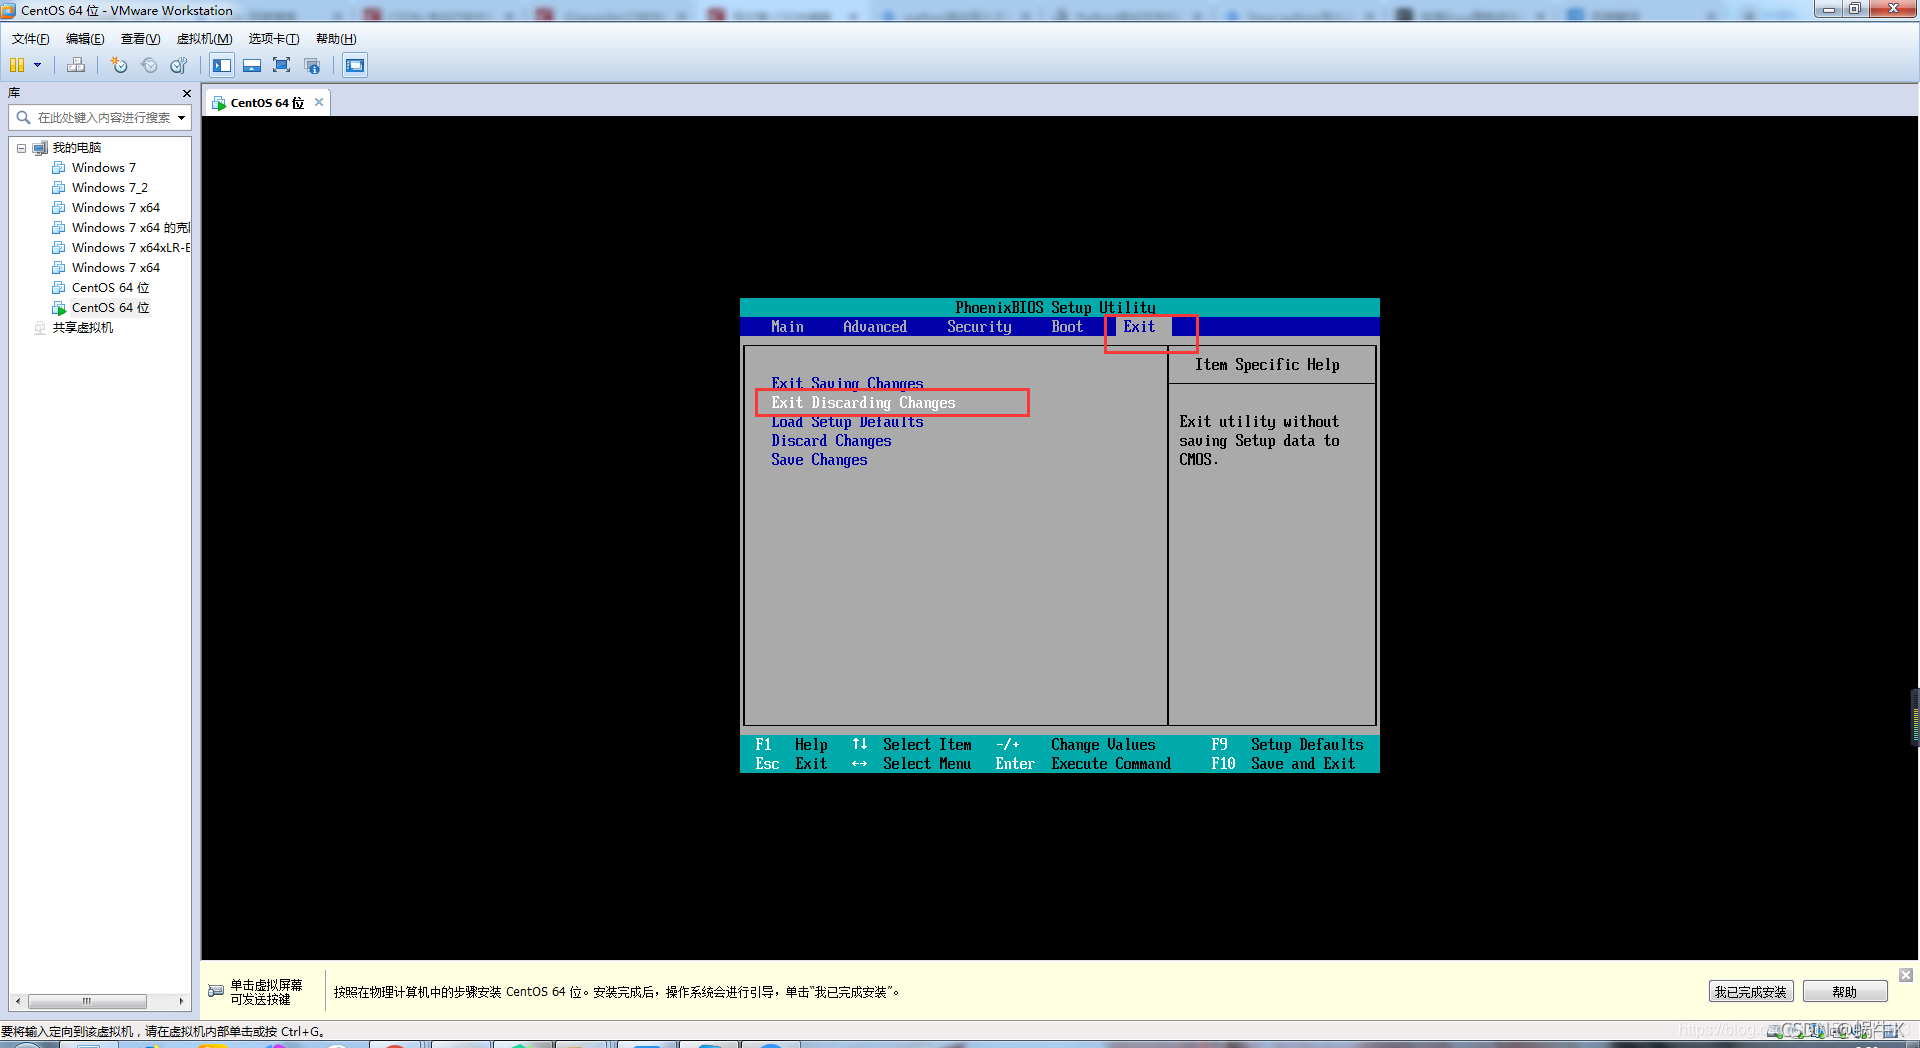Toggle the console view toolbar icon
The width and height of the screenshot is (1920, 1048).
(355, 66)
